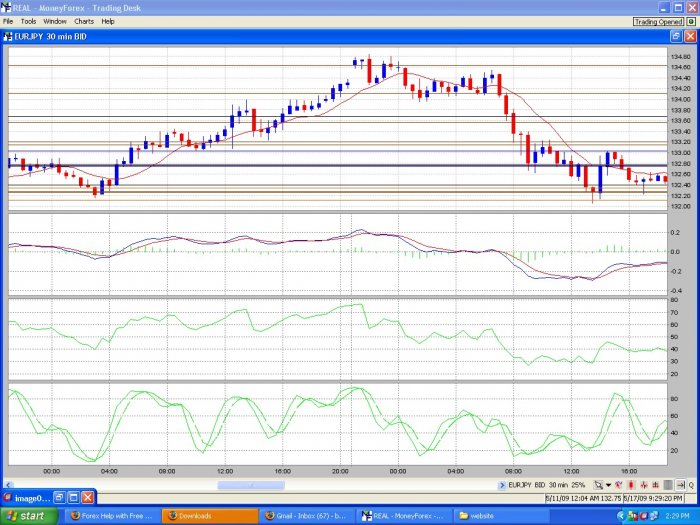This screenshot has width=700, height=525.
Task: Click the green status light beside Trading Opened
Action: pos(691,22)
